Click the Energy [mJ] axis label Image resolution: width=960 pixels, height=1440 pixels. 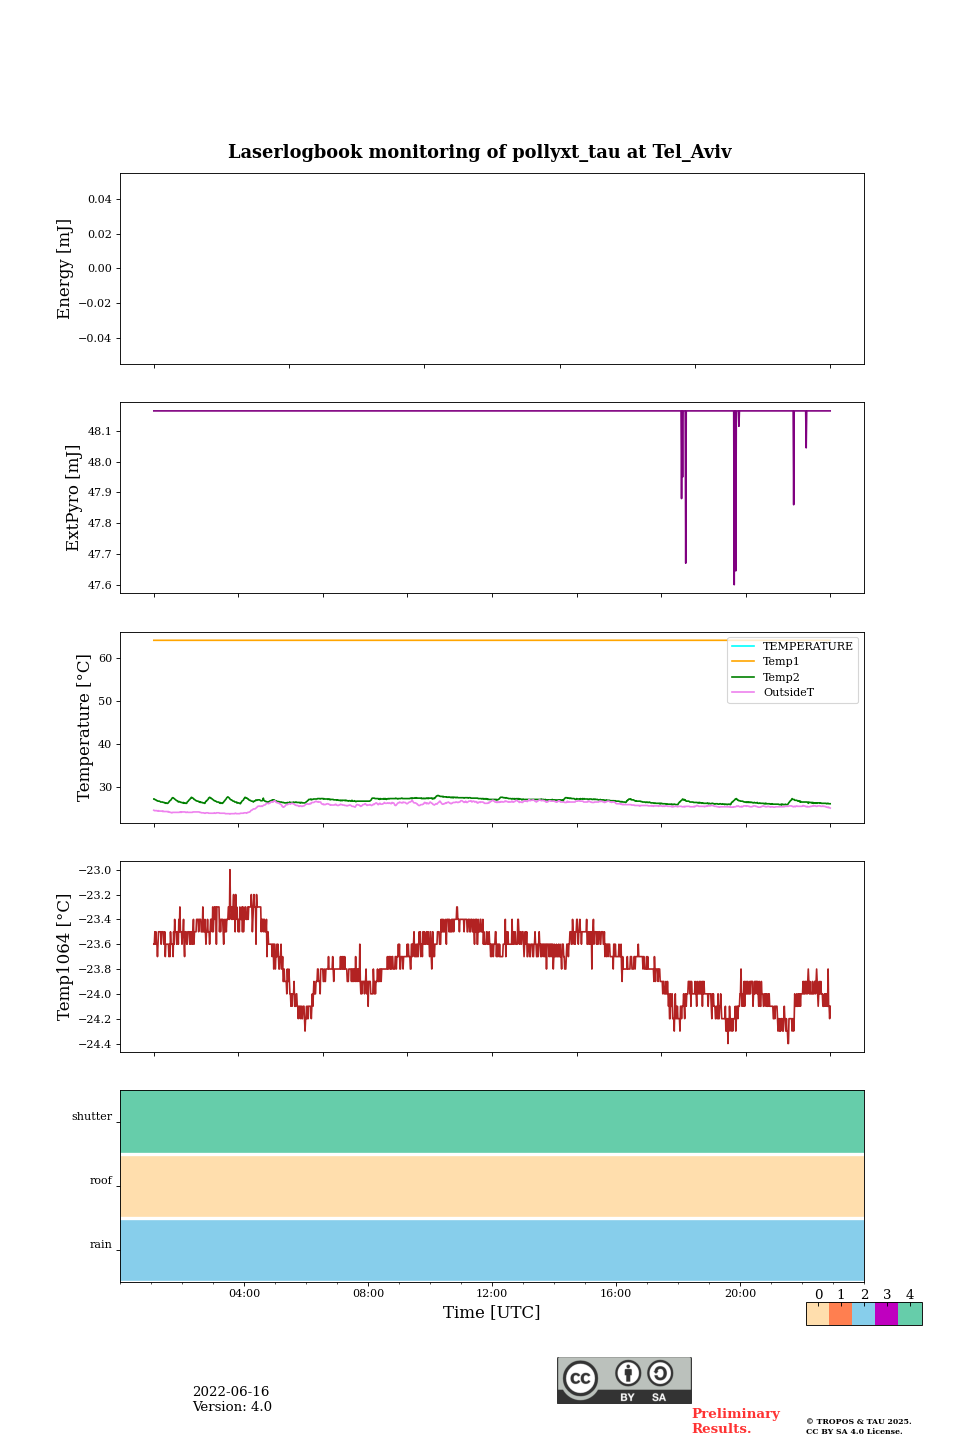click(x=64, y=269)
